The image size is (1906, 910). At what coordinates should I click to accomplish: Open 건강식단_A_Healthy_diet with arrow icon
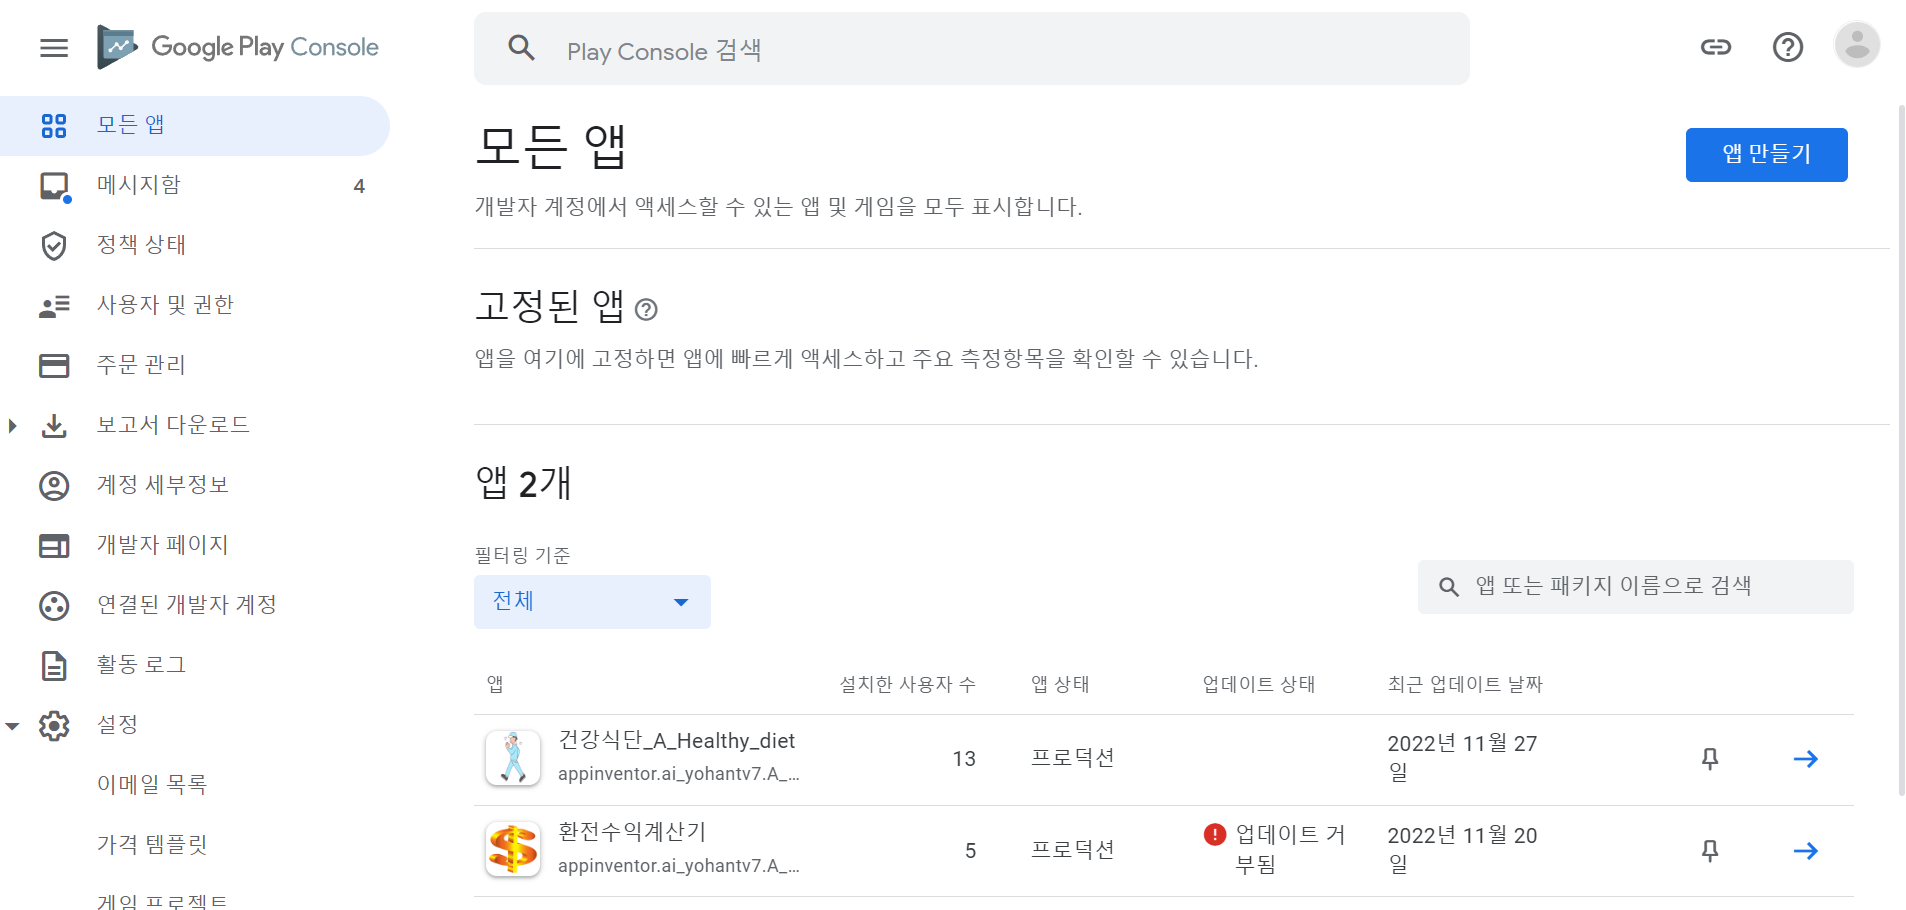[1806, 759]
